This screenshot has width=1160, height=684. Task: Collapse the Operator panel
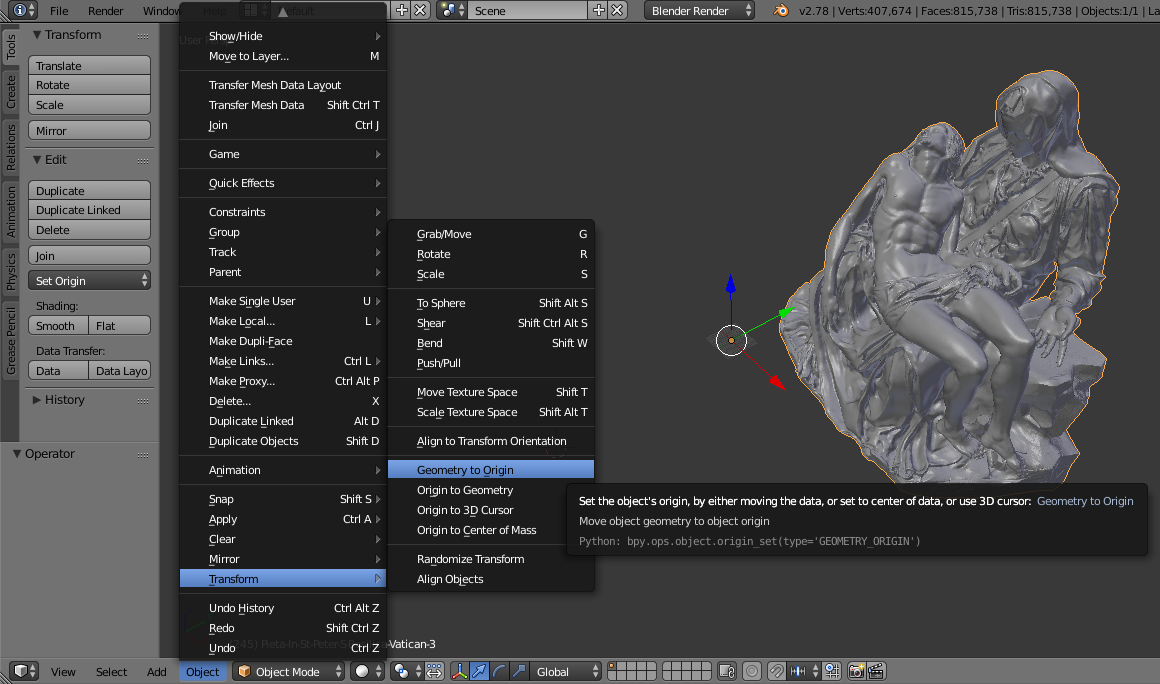(x=16, y=453)
